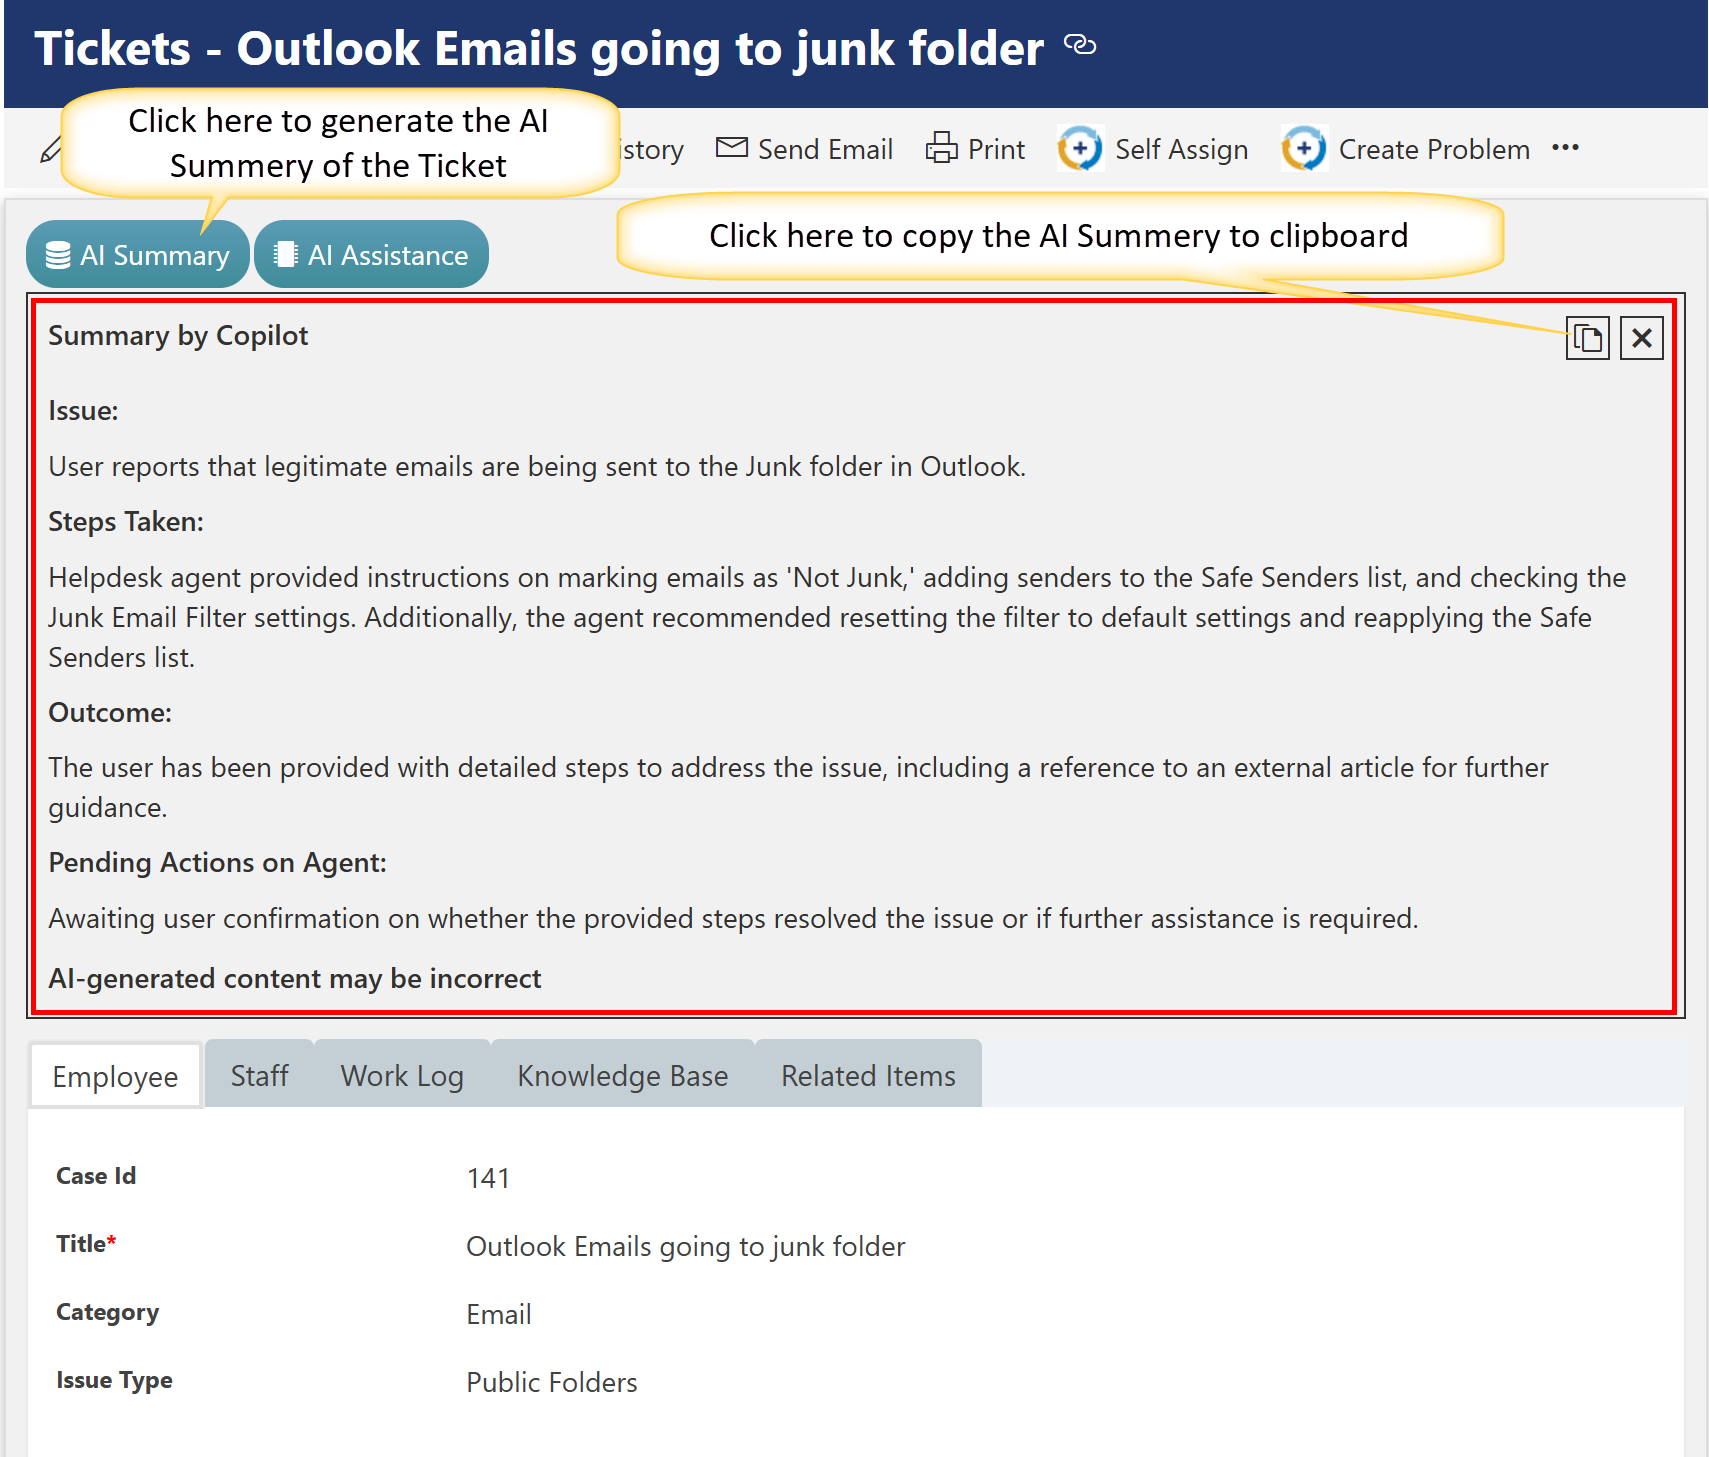Click the Self Assign toolbar icon

pyautogui.click(x=1081, y=149)
